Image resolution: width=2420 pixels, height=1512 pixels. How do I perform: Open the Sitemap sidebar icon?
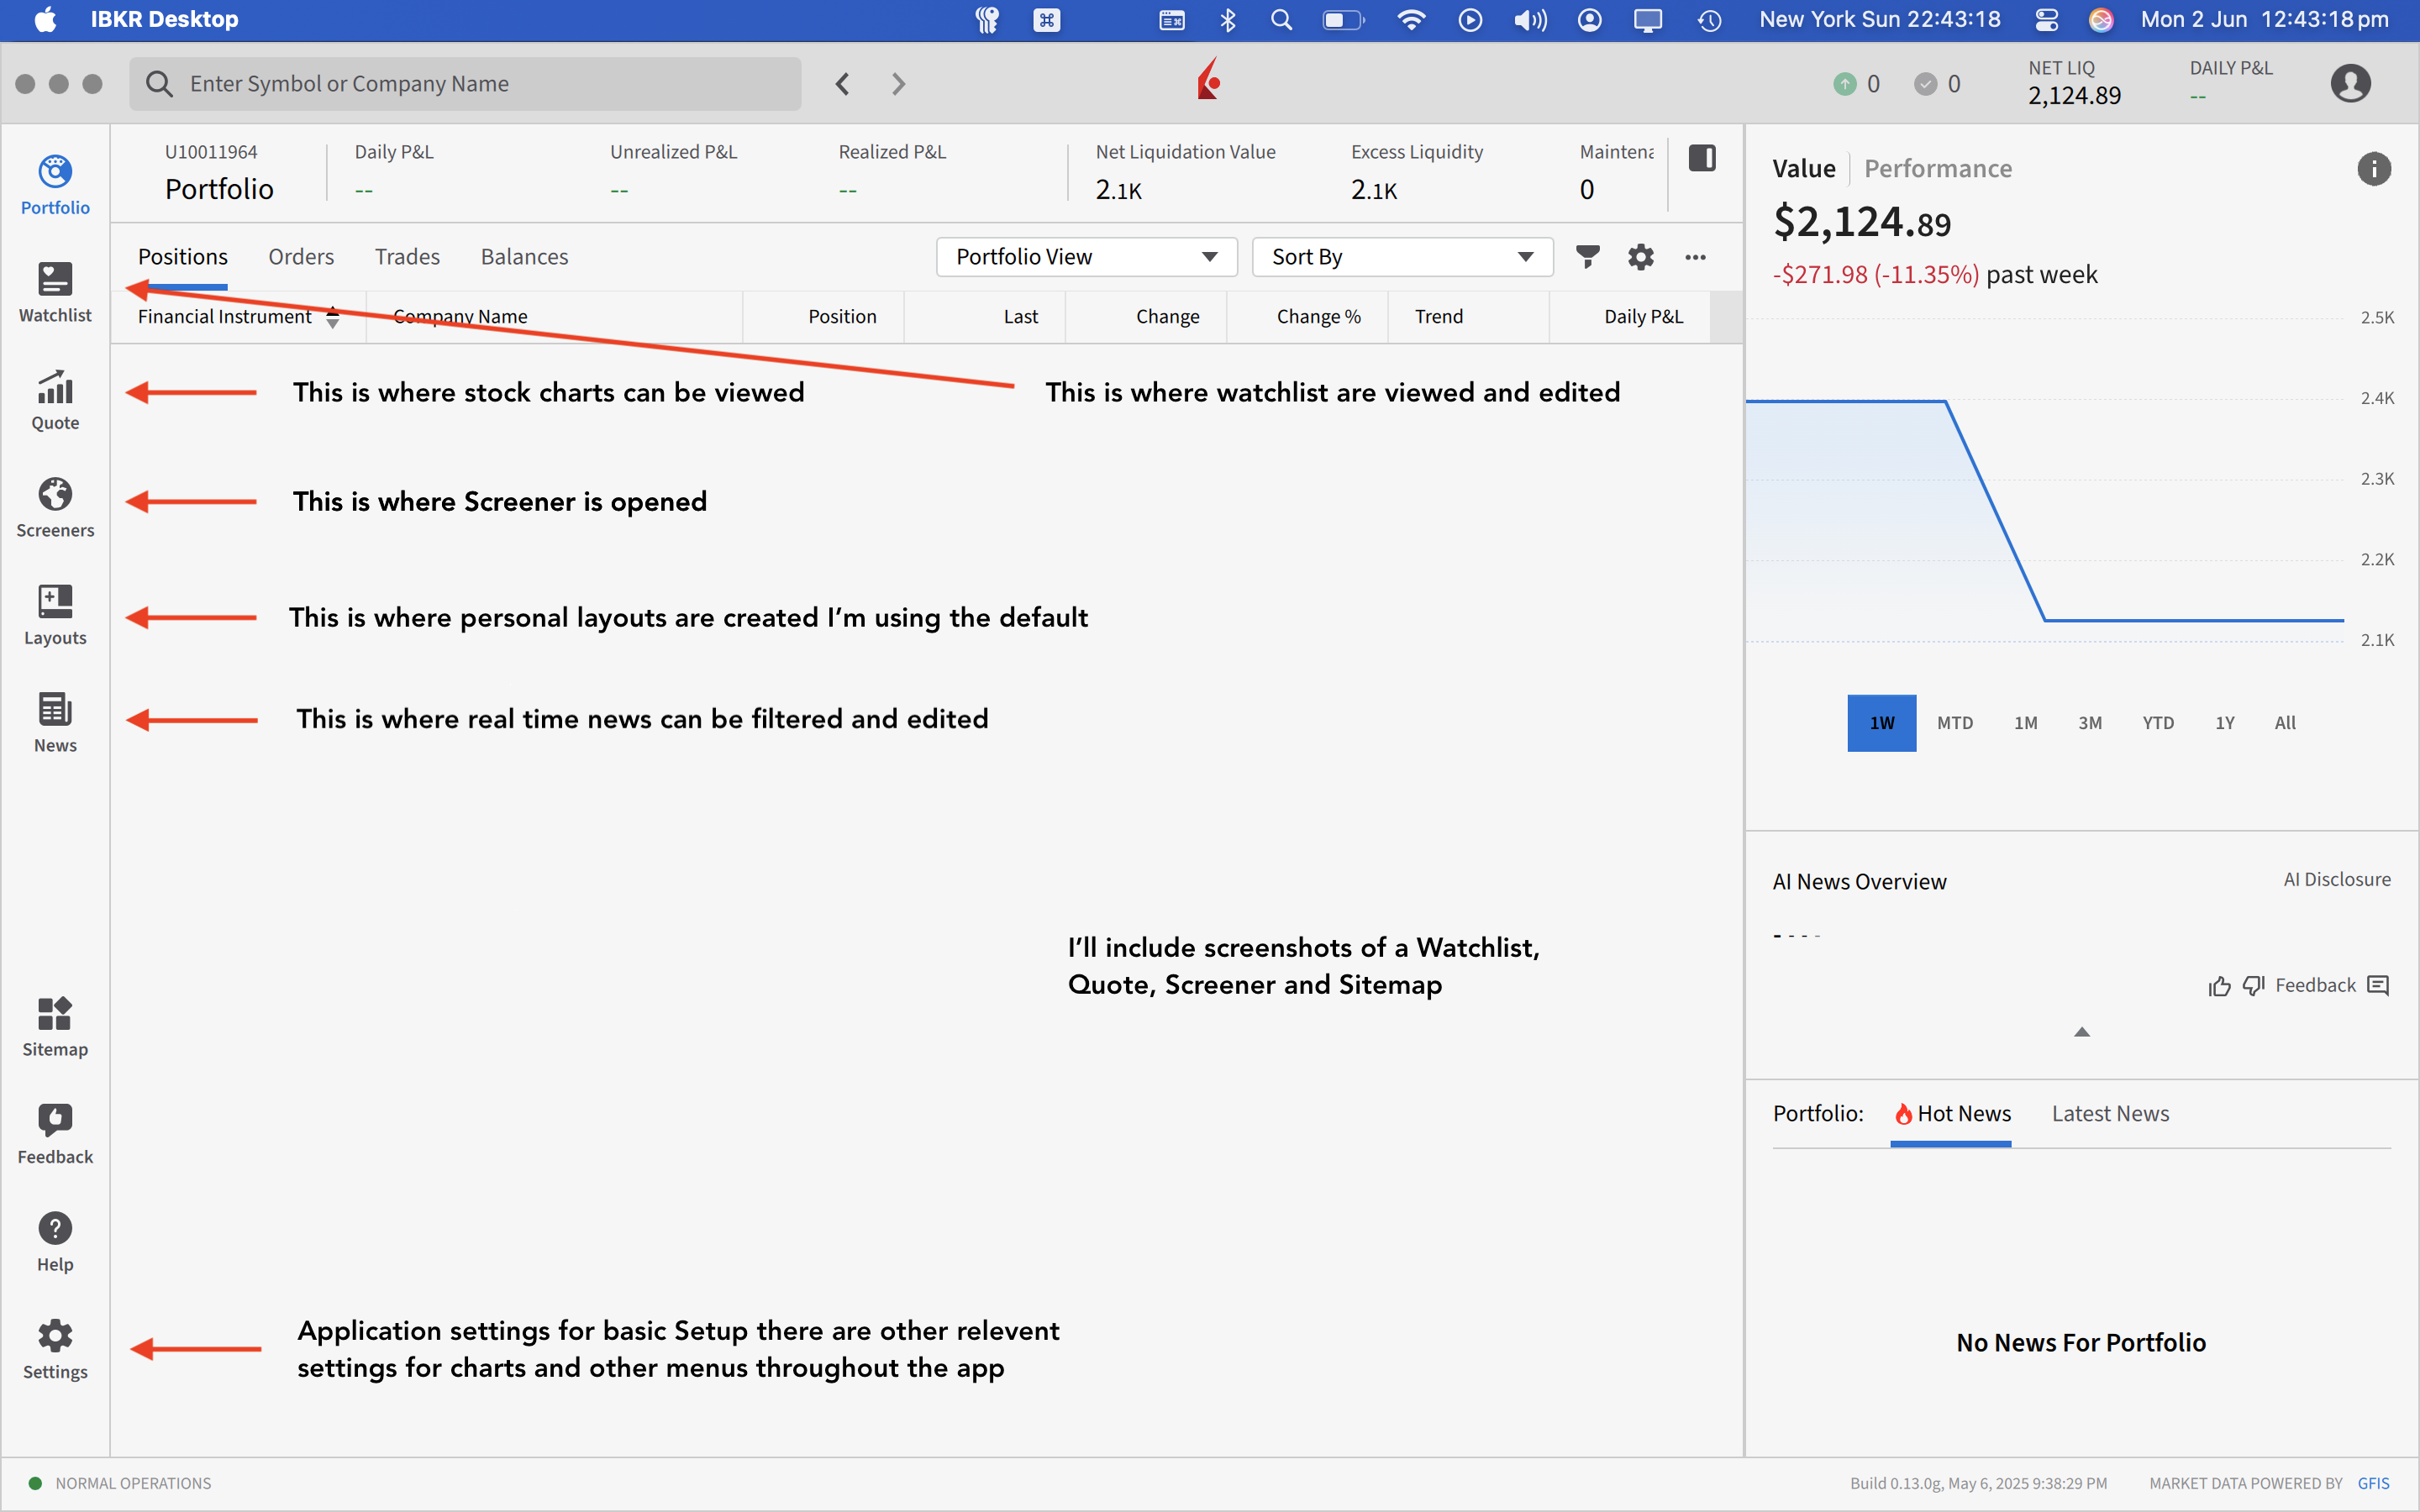(55, 1027)
